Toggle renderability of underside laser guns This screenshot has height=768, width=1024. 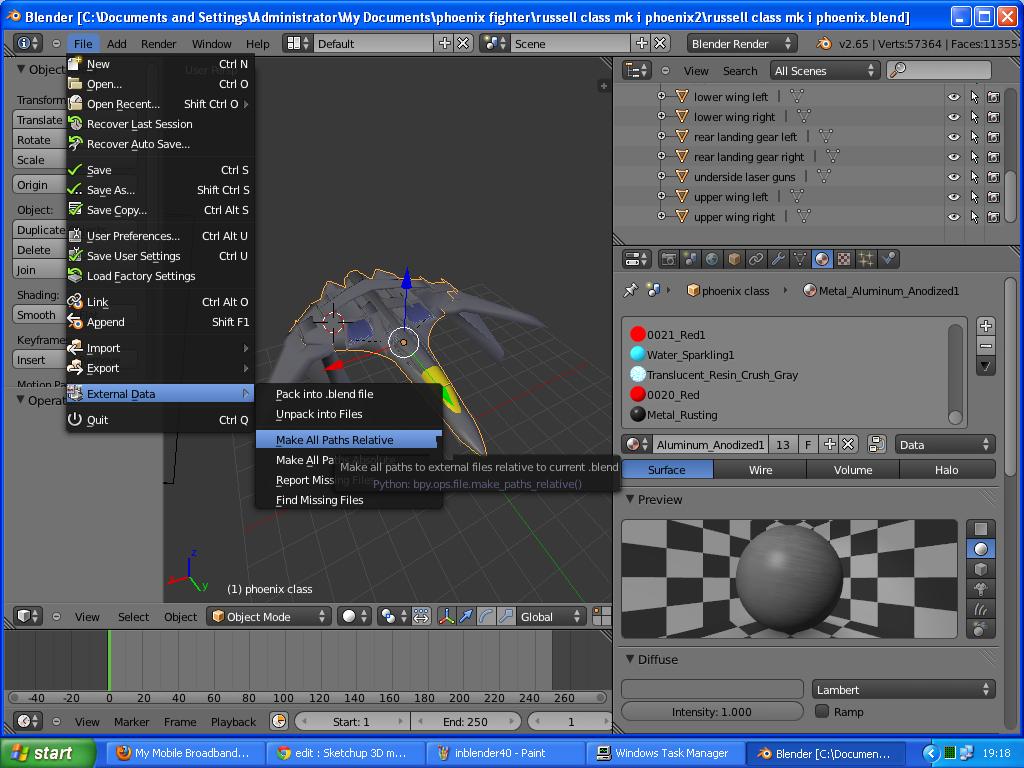point(991,176)
